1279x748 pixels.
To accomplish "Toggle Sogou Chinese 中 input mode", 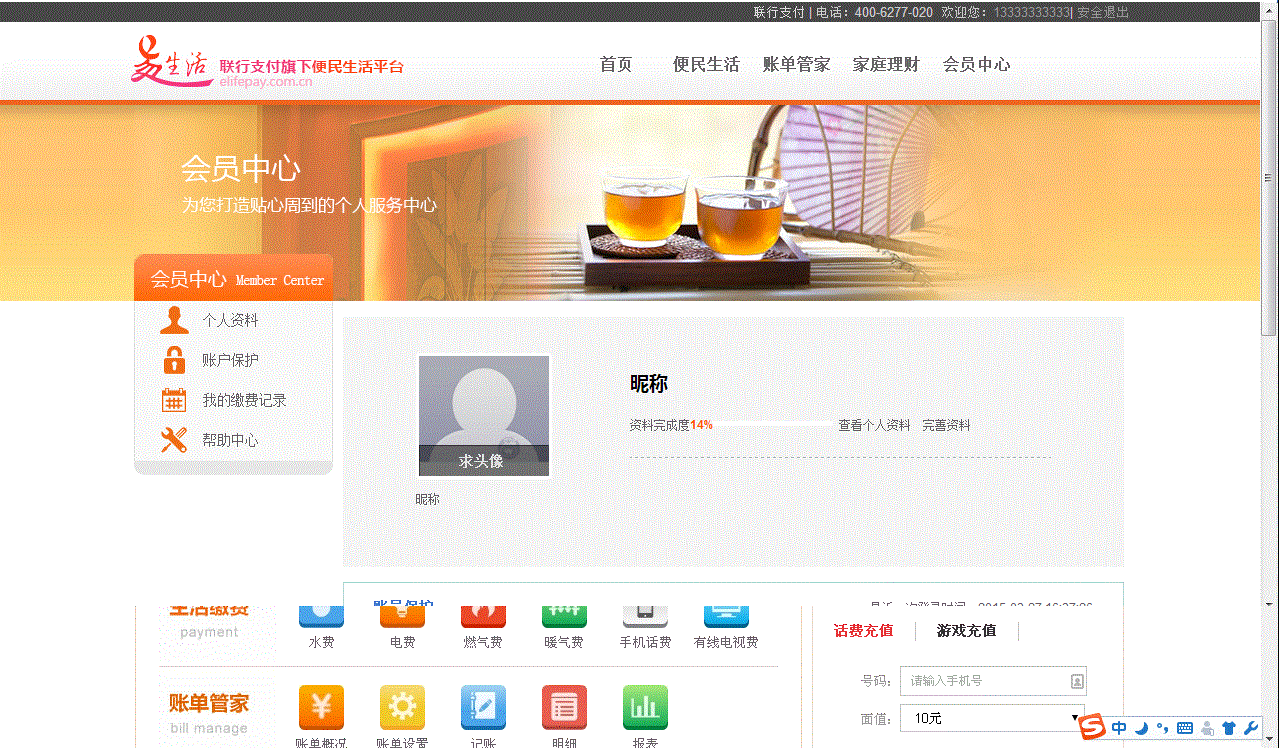I will point(1119,728).
